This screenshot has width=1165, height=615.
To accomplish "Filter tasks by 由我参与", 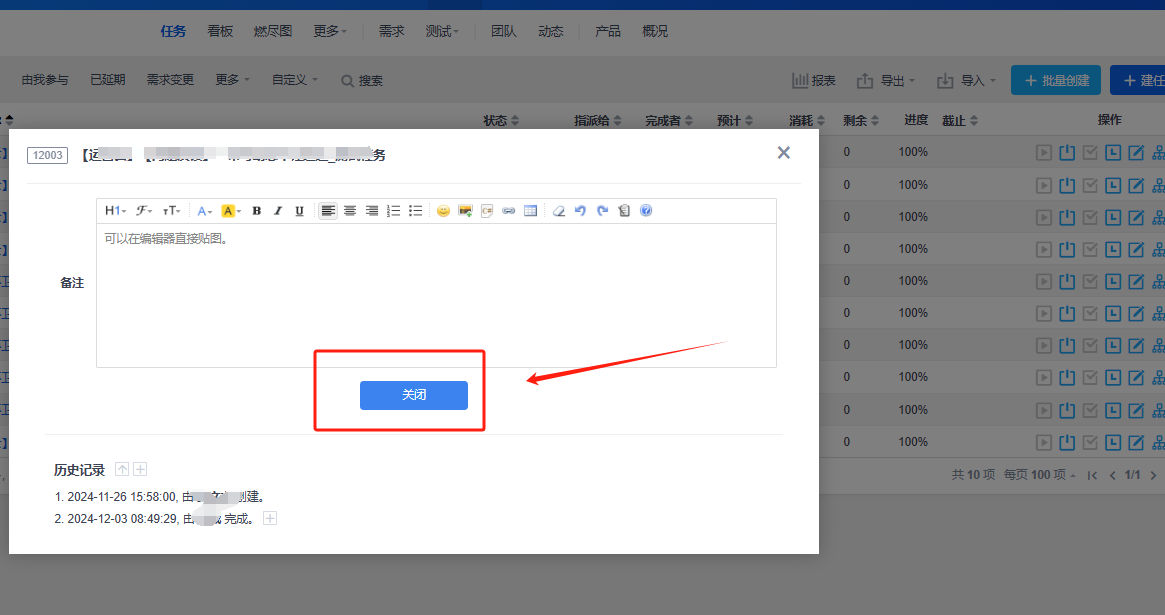I will [45, 79].
